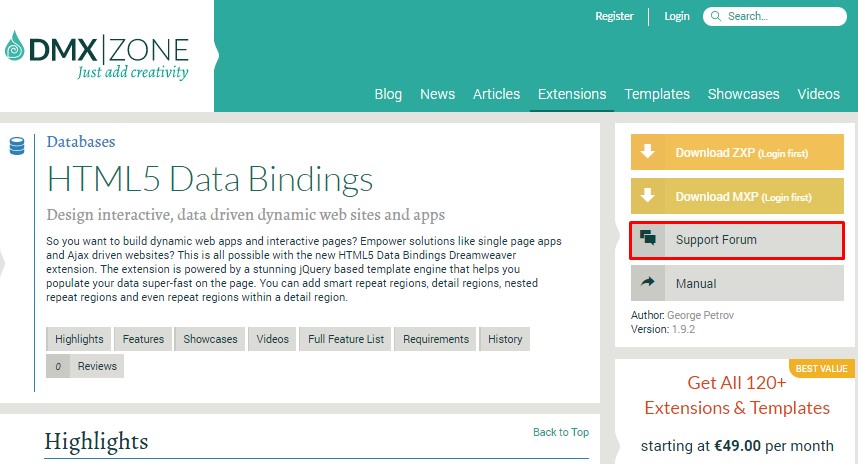Image resolution: width=858 pixels, height=464 pixels.
Task: Click the 'Just add creativity' tagline
Action: 133,72
